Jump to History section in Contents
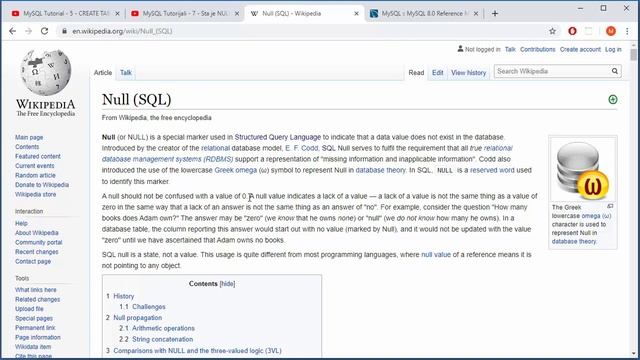Screen dimensions: 640x360 pos(124,296)
